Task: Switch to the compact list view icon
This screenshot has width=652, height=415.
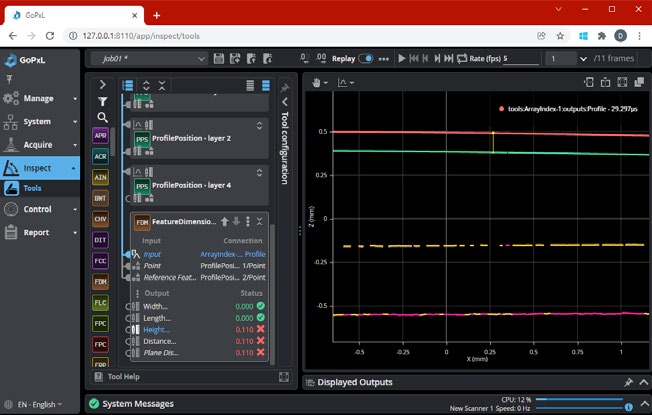Action: tap(250, 86)
